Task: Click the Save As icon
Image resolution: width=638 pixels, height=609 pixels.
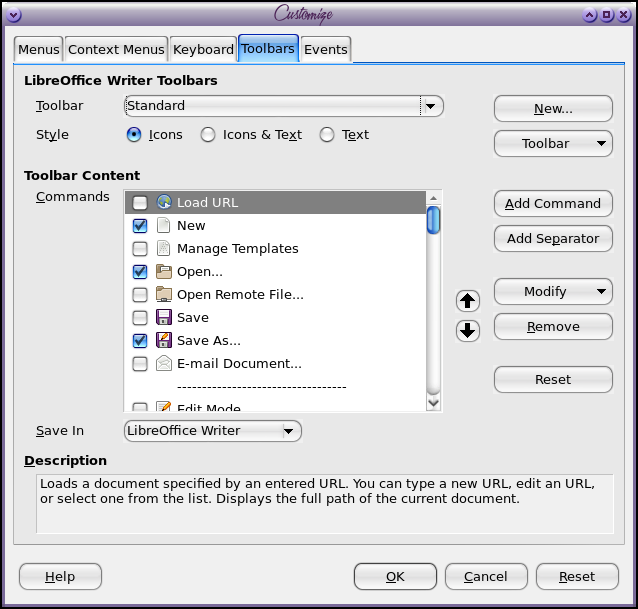Action: [x=164, y=340]
